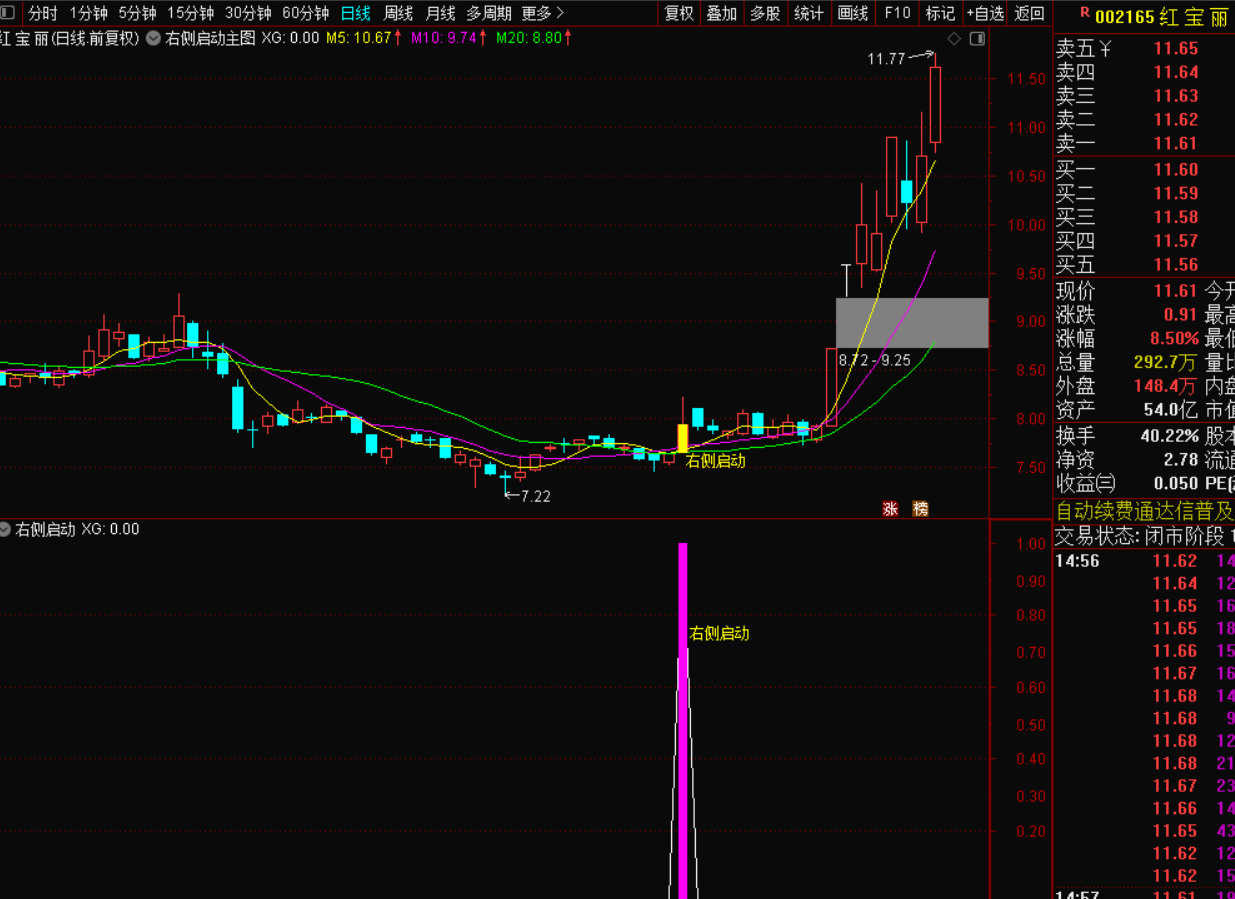Switch to 60分钟 period tab
1235x899 pixels.
(305, 13)
